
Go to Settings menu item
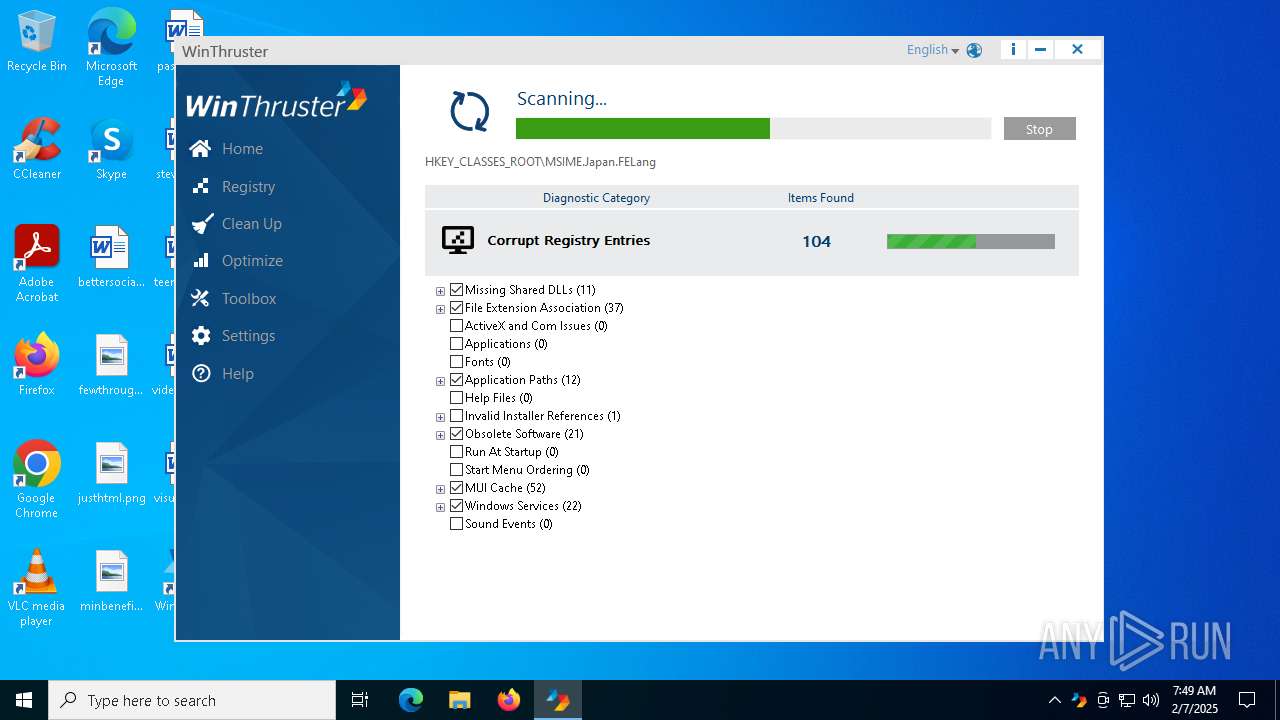tap(248, 335)
